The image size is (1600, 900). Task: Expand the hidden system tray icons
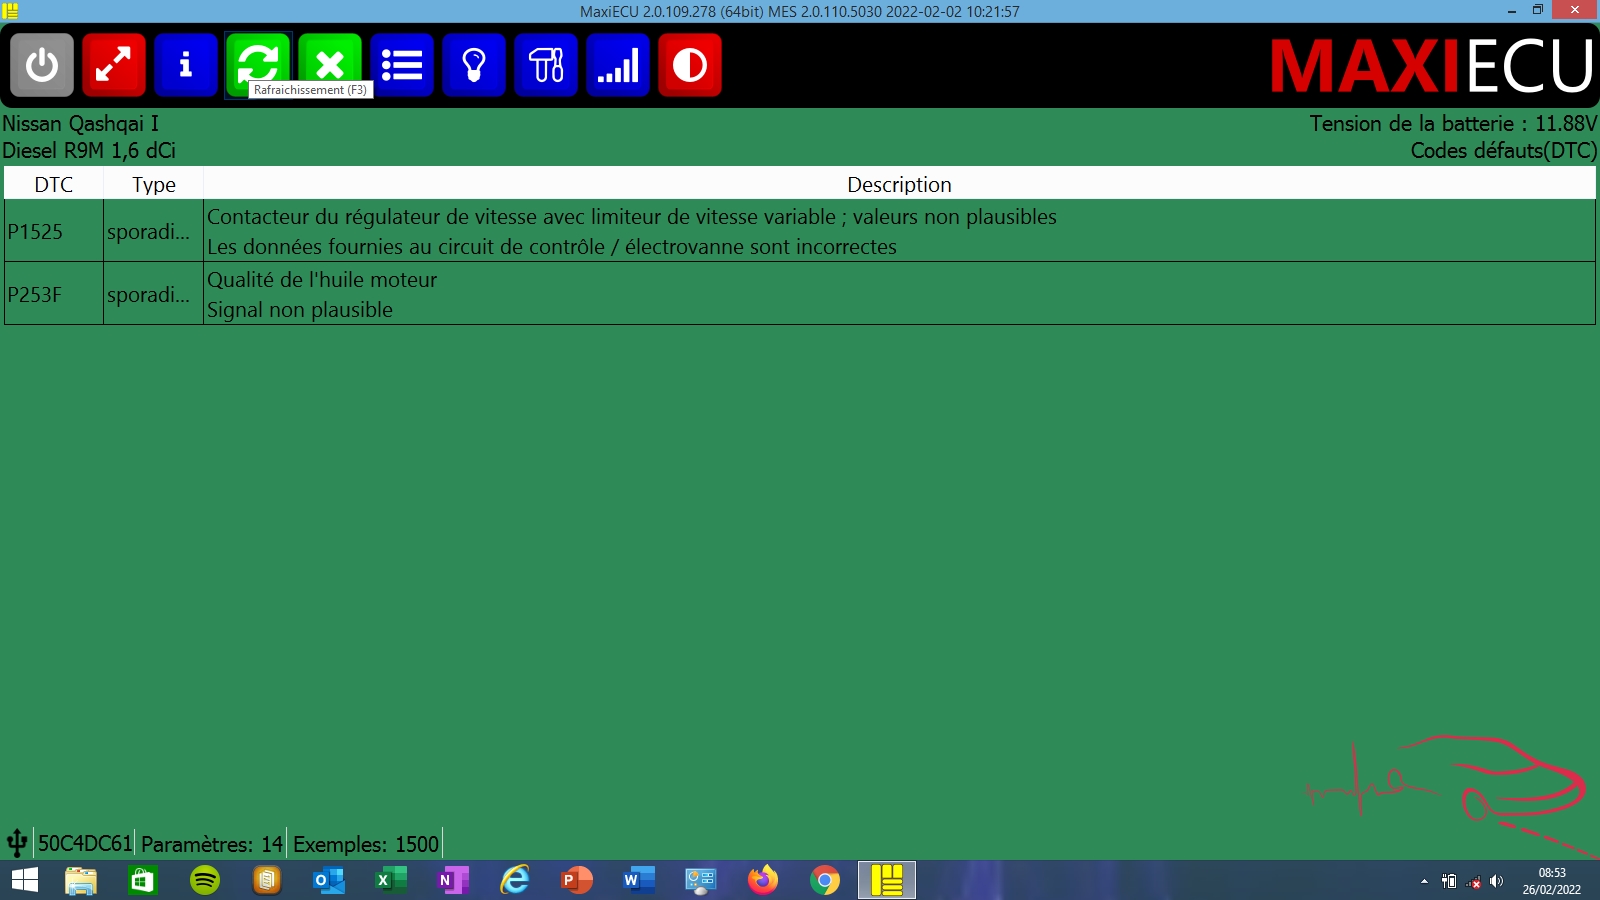(1424, 881)
